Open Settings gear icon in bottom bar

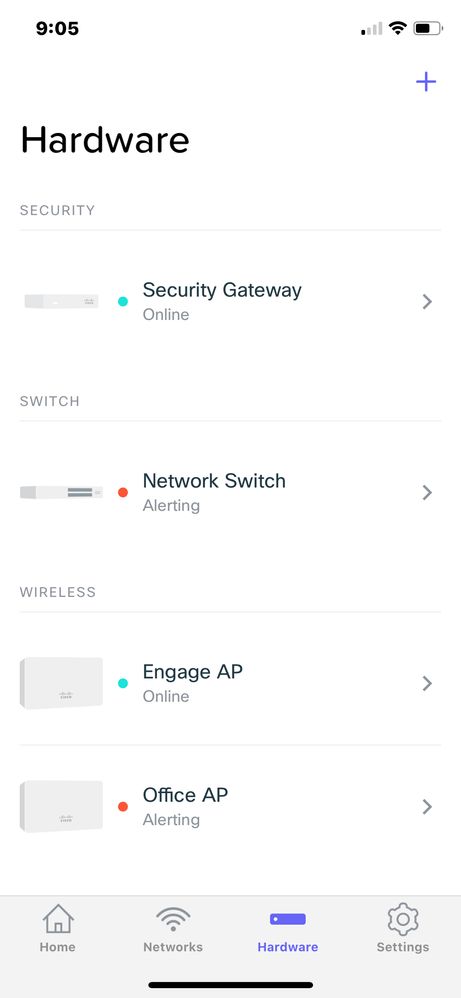point(402,919)
